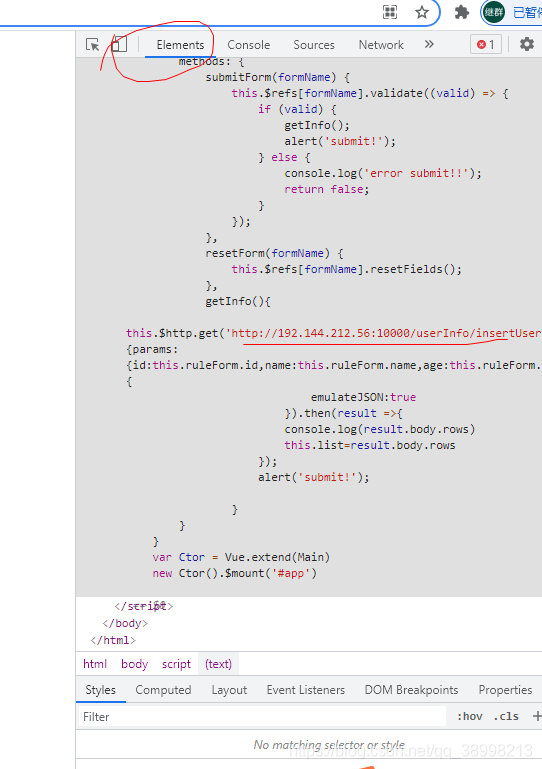This screenshot has height=769, width=542.
Task: Open the DOM Breakpoints pane tab
Action: pyautogui.click(x=411, y=690)
